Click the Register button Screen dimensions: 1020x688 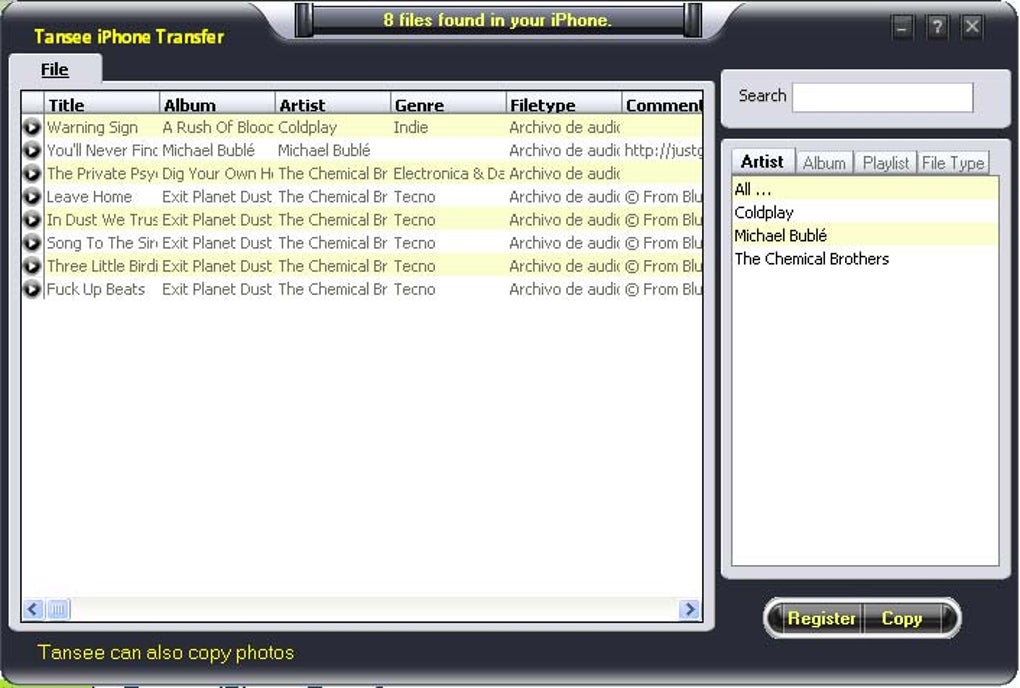click(821, 618)
